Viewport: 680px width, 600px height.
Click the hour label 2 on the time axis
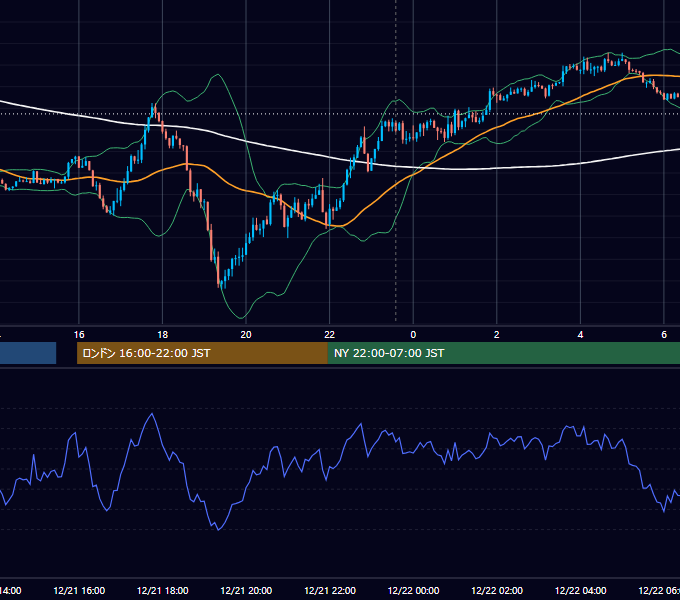[497, 335]
